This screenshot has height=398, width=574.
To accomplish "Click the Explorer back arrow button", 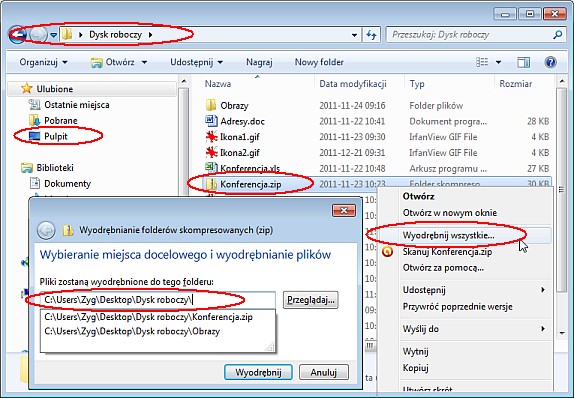I will (x=18, y=35).
